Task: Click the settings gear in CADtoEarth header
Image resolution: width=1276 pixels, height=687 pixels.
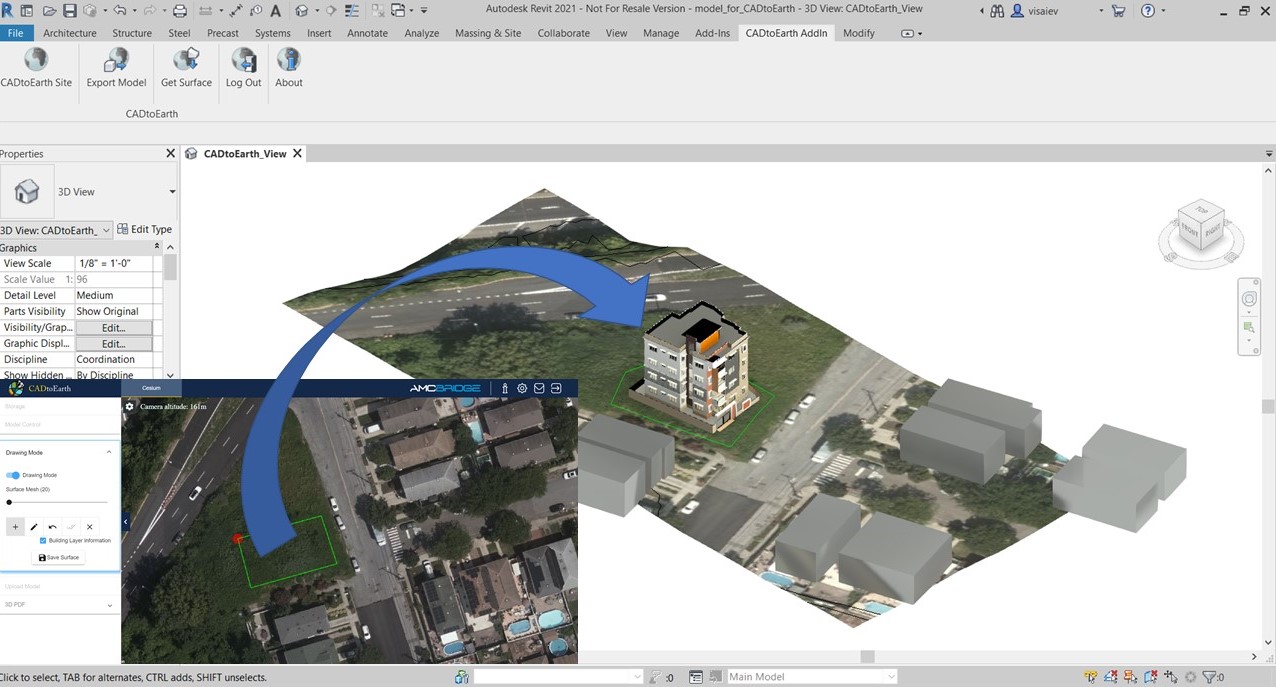Action: pos(522,388)
